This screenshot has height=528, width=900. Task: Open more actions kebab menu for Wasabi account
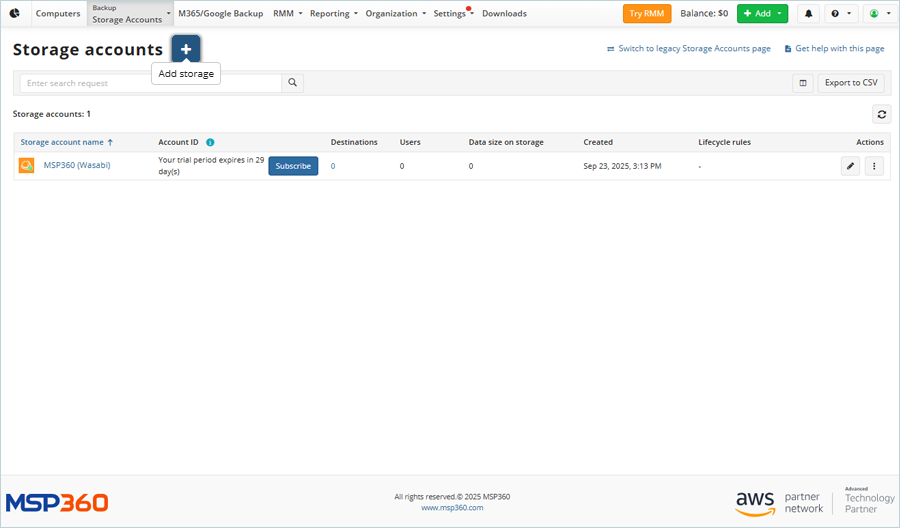click(874, 166)
